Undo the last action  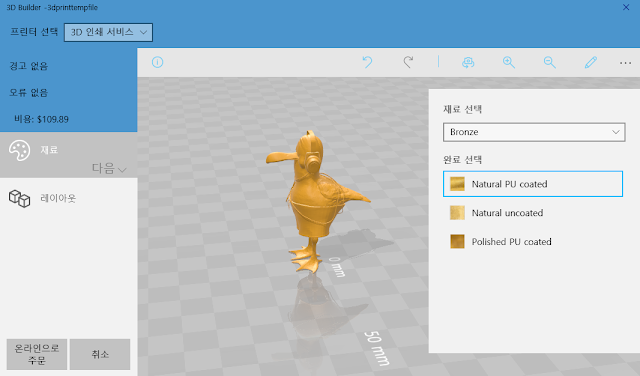tap(367, 62)
